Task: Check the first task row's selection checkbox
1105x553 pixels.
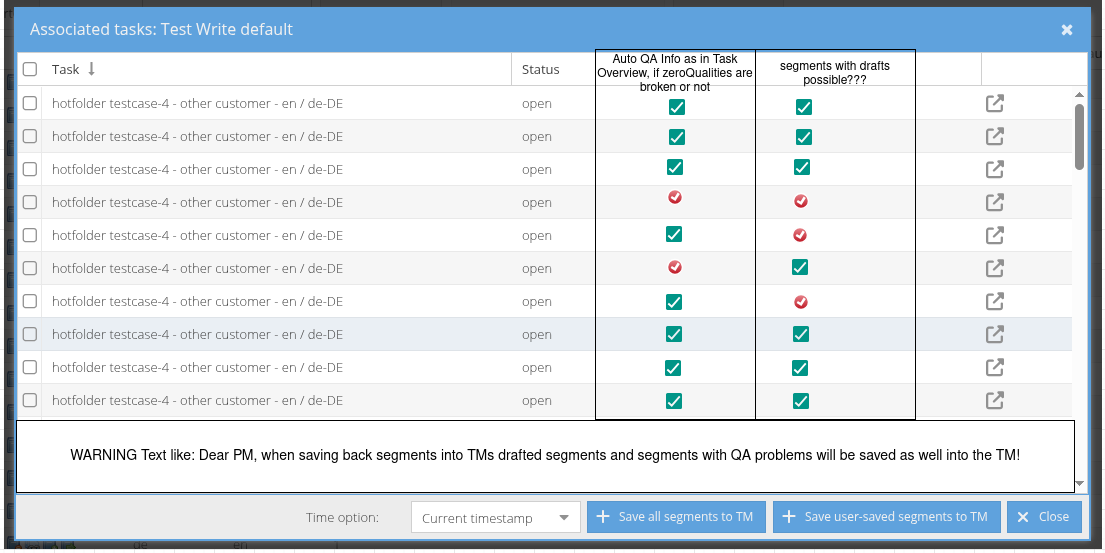Action: 30,104
